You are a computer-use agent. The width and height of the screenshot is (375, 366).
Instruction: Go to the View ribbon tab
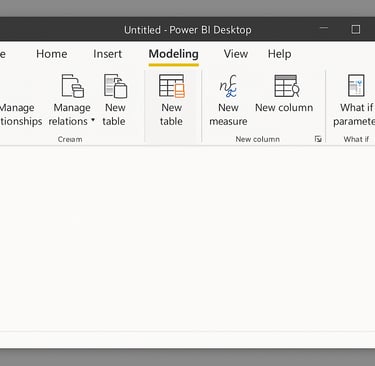pyautogui.click(x=236, y=54)
